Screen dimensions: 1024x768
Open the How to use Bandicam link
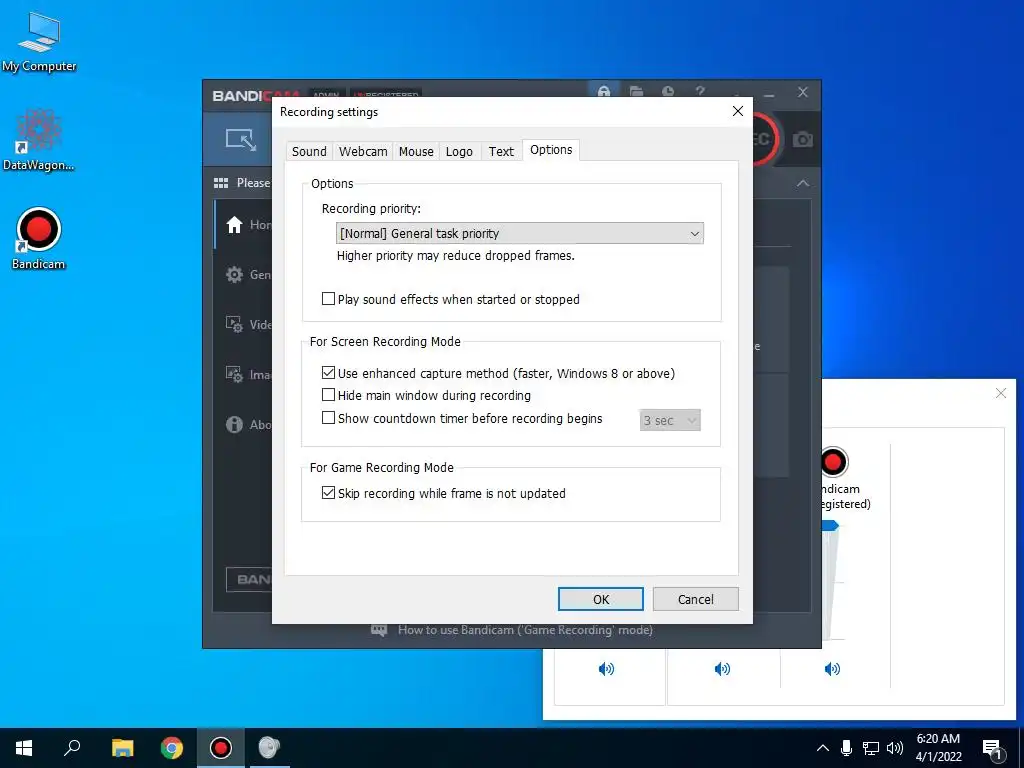[525, 630]
